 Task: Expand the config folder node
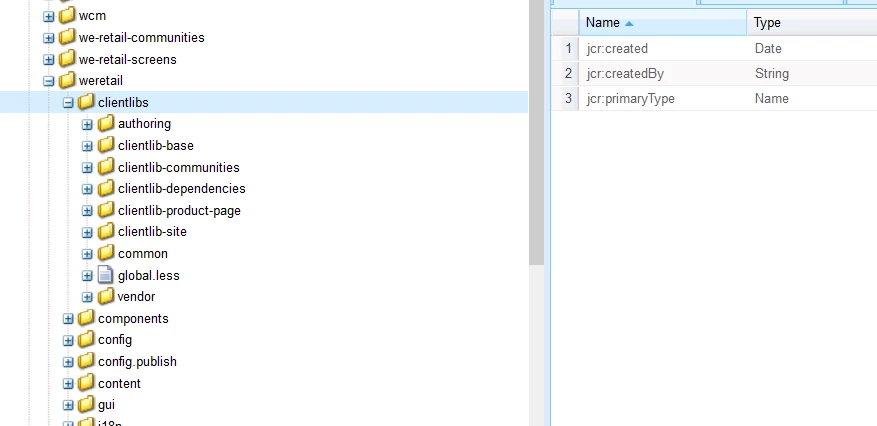68,340
